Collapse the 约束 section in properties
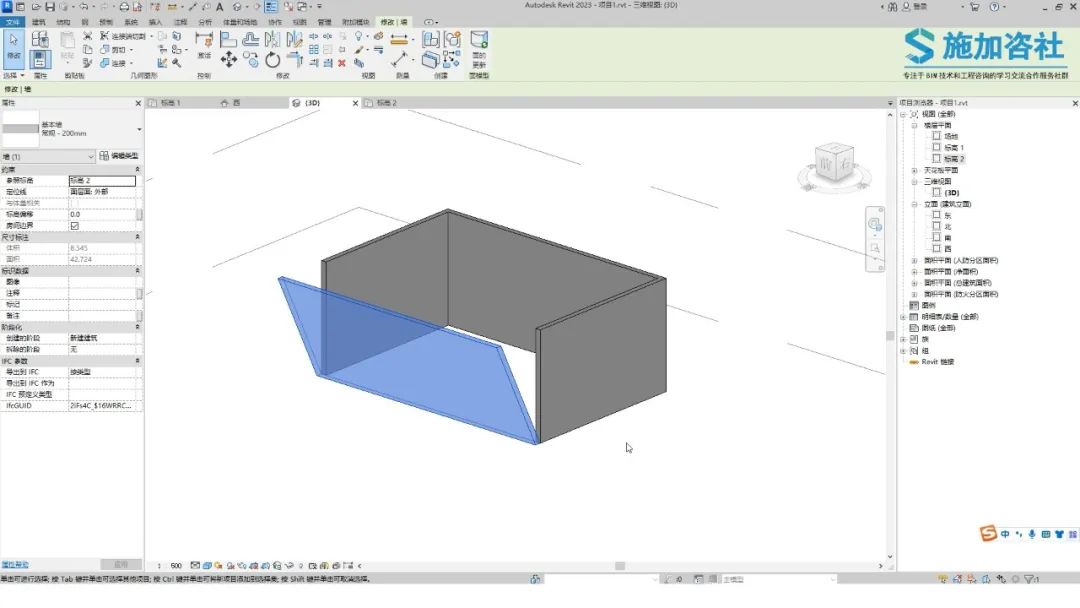This screenshot has width=1080, height=608. [137, 170]
